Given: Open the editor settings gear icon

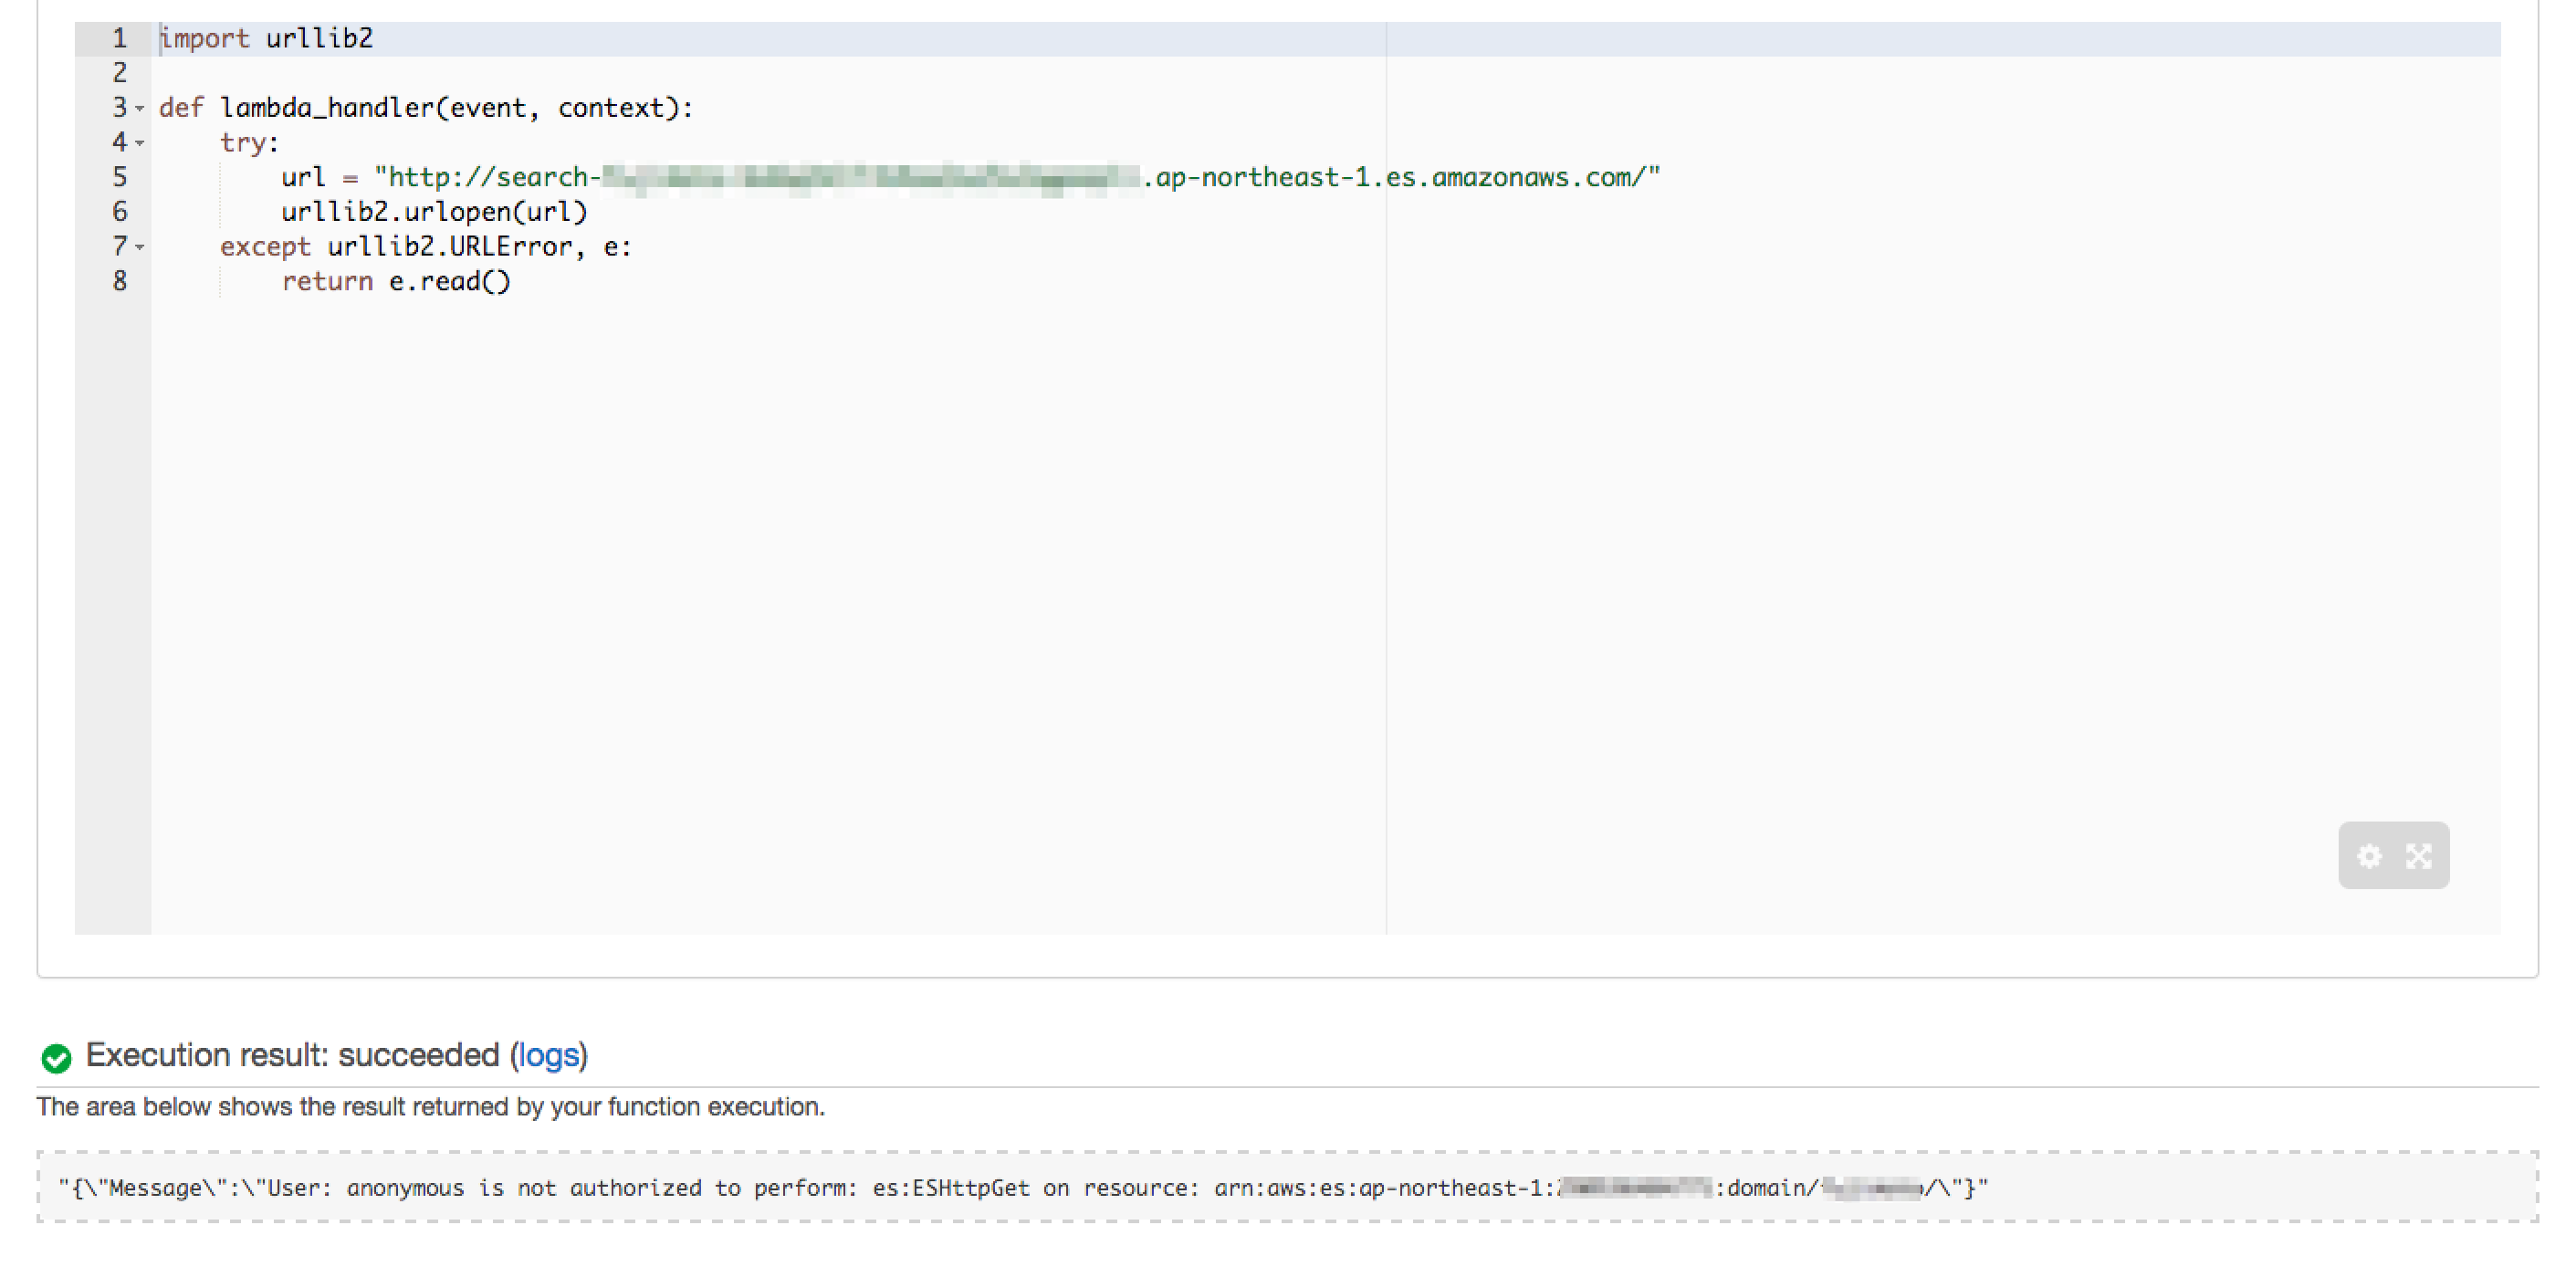Looking at the screenshot, I should tap(2369, 856).
